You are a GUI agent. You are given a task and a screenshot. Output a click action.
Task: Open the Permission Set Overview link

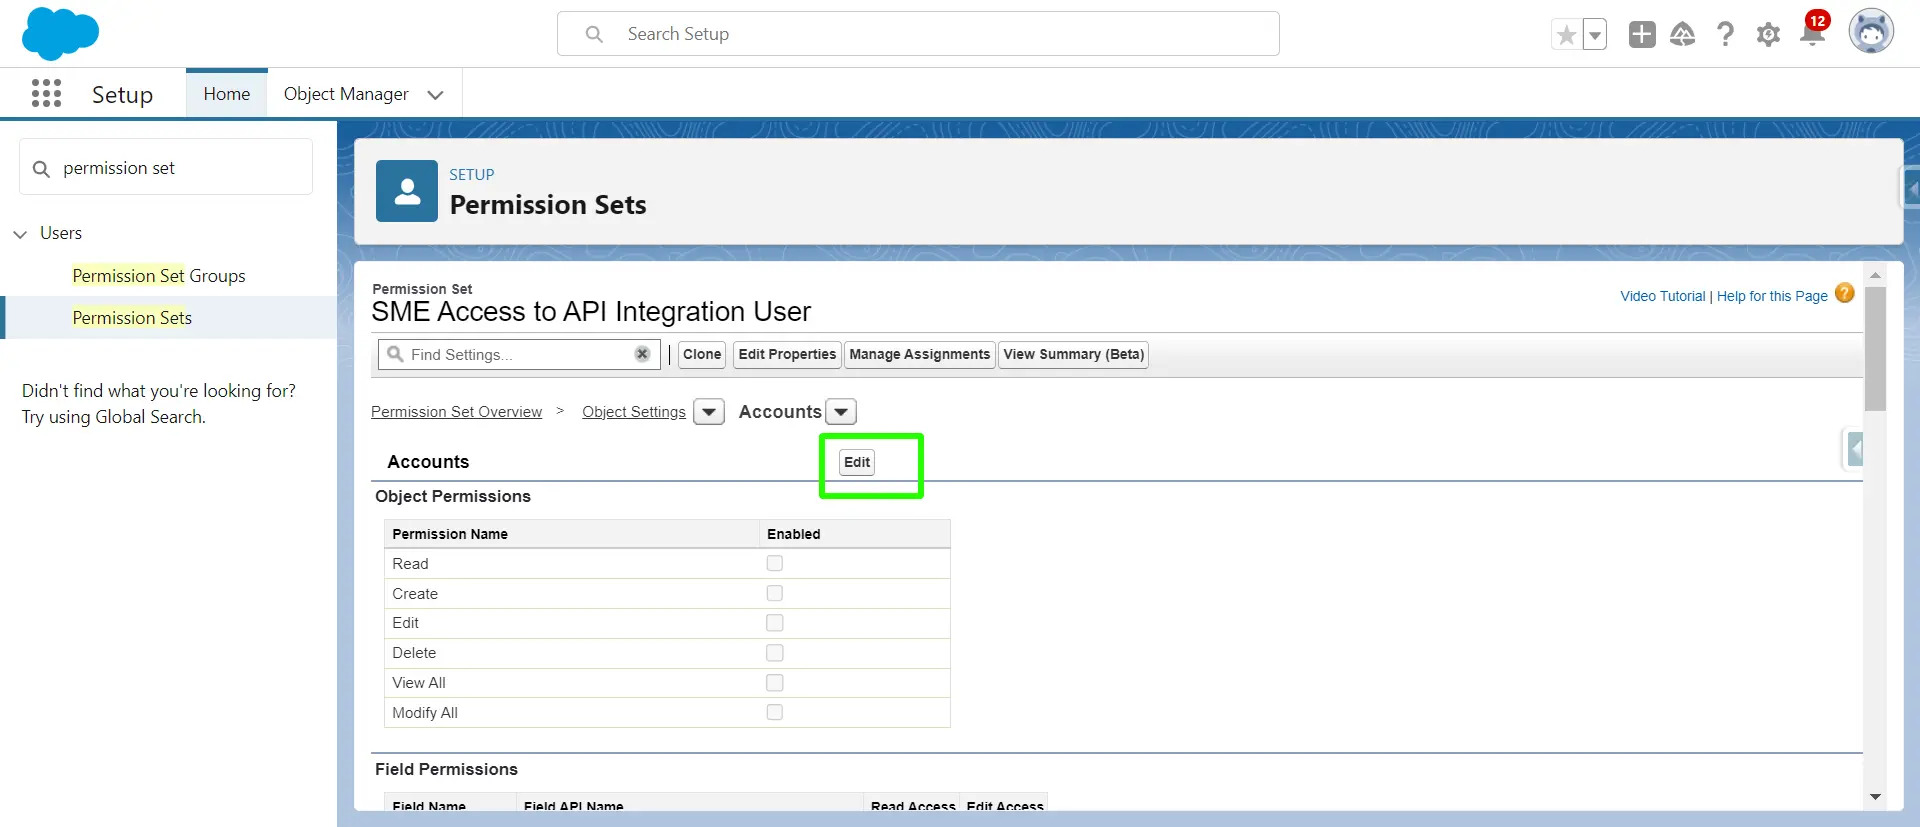[x=456, y=412]
